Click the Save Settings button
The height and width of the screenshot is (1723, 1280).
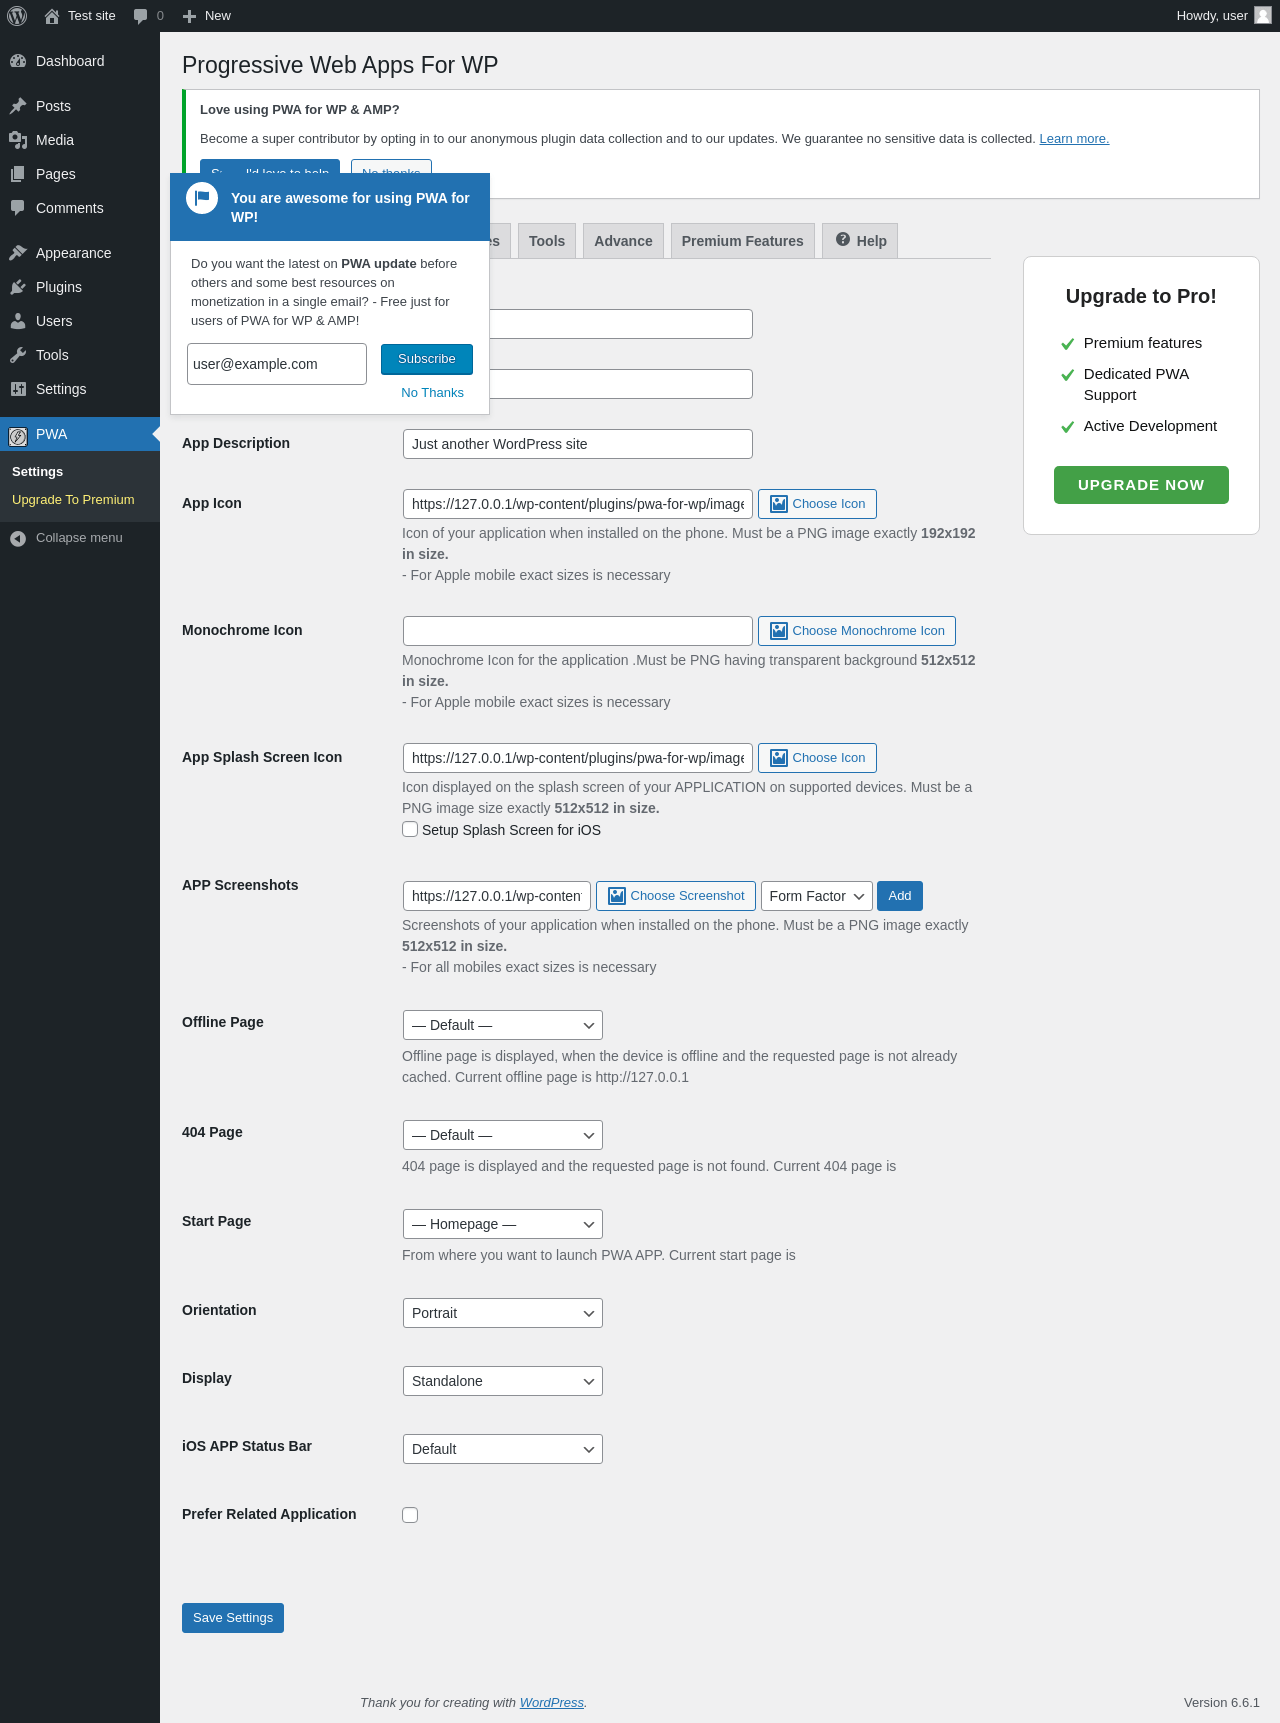click(x=233, y=1618)
